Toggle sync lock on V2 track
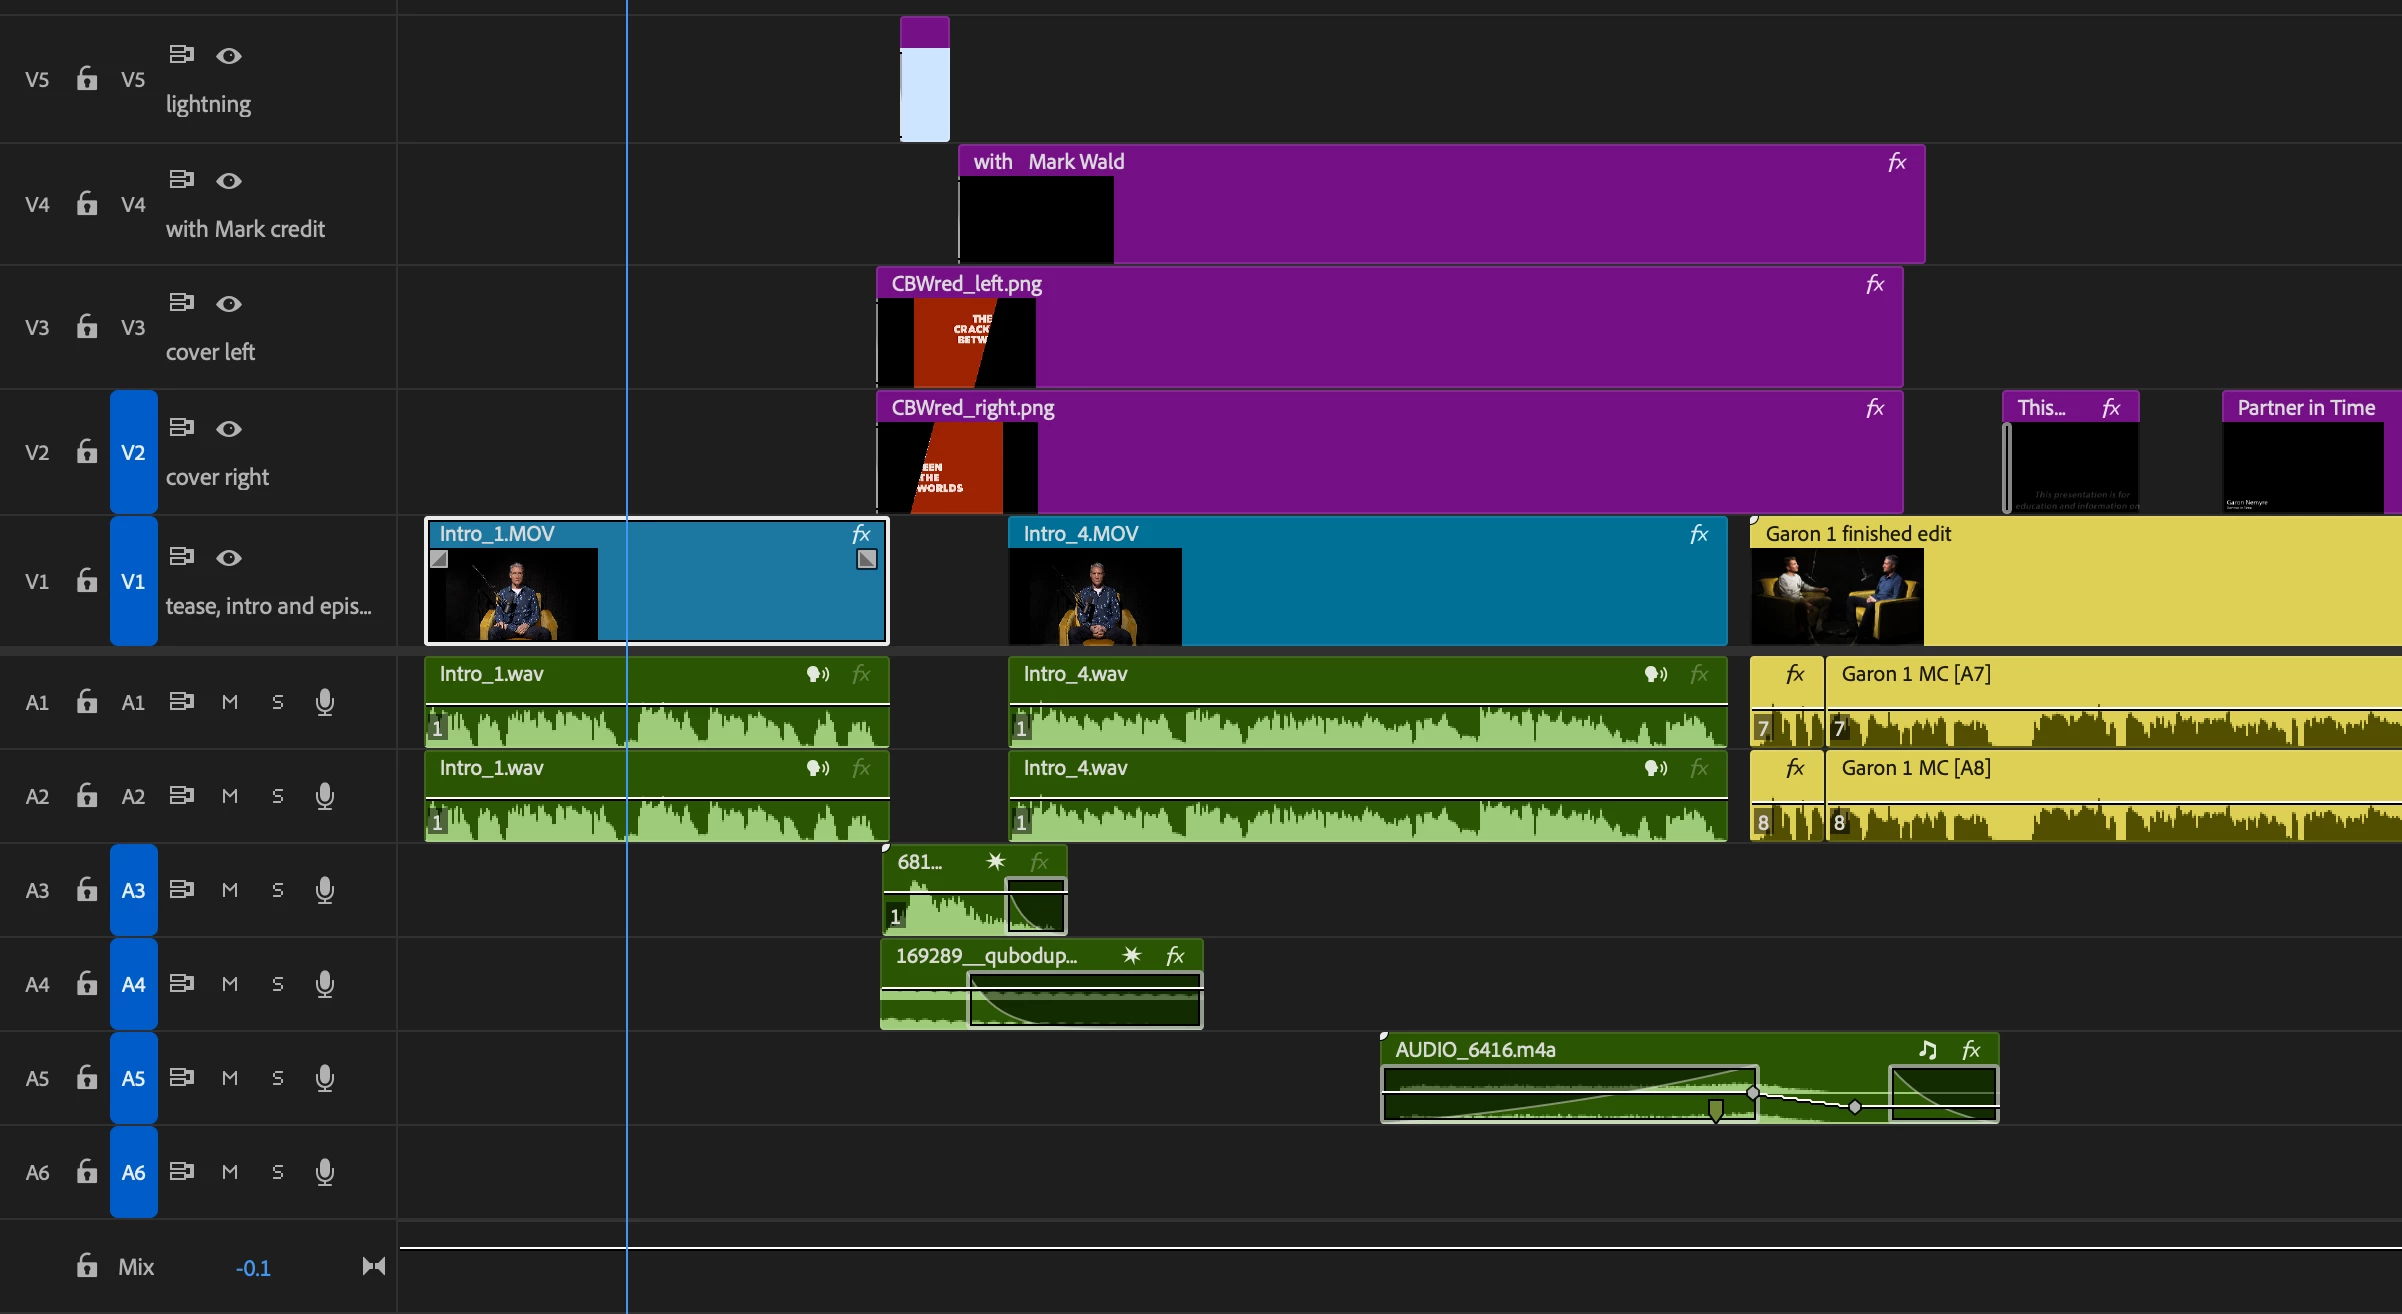This screenshot has height=1314, width=2402. [x=181, y=427]
